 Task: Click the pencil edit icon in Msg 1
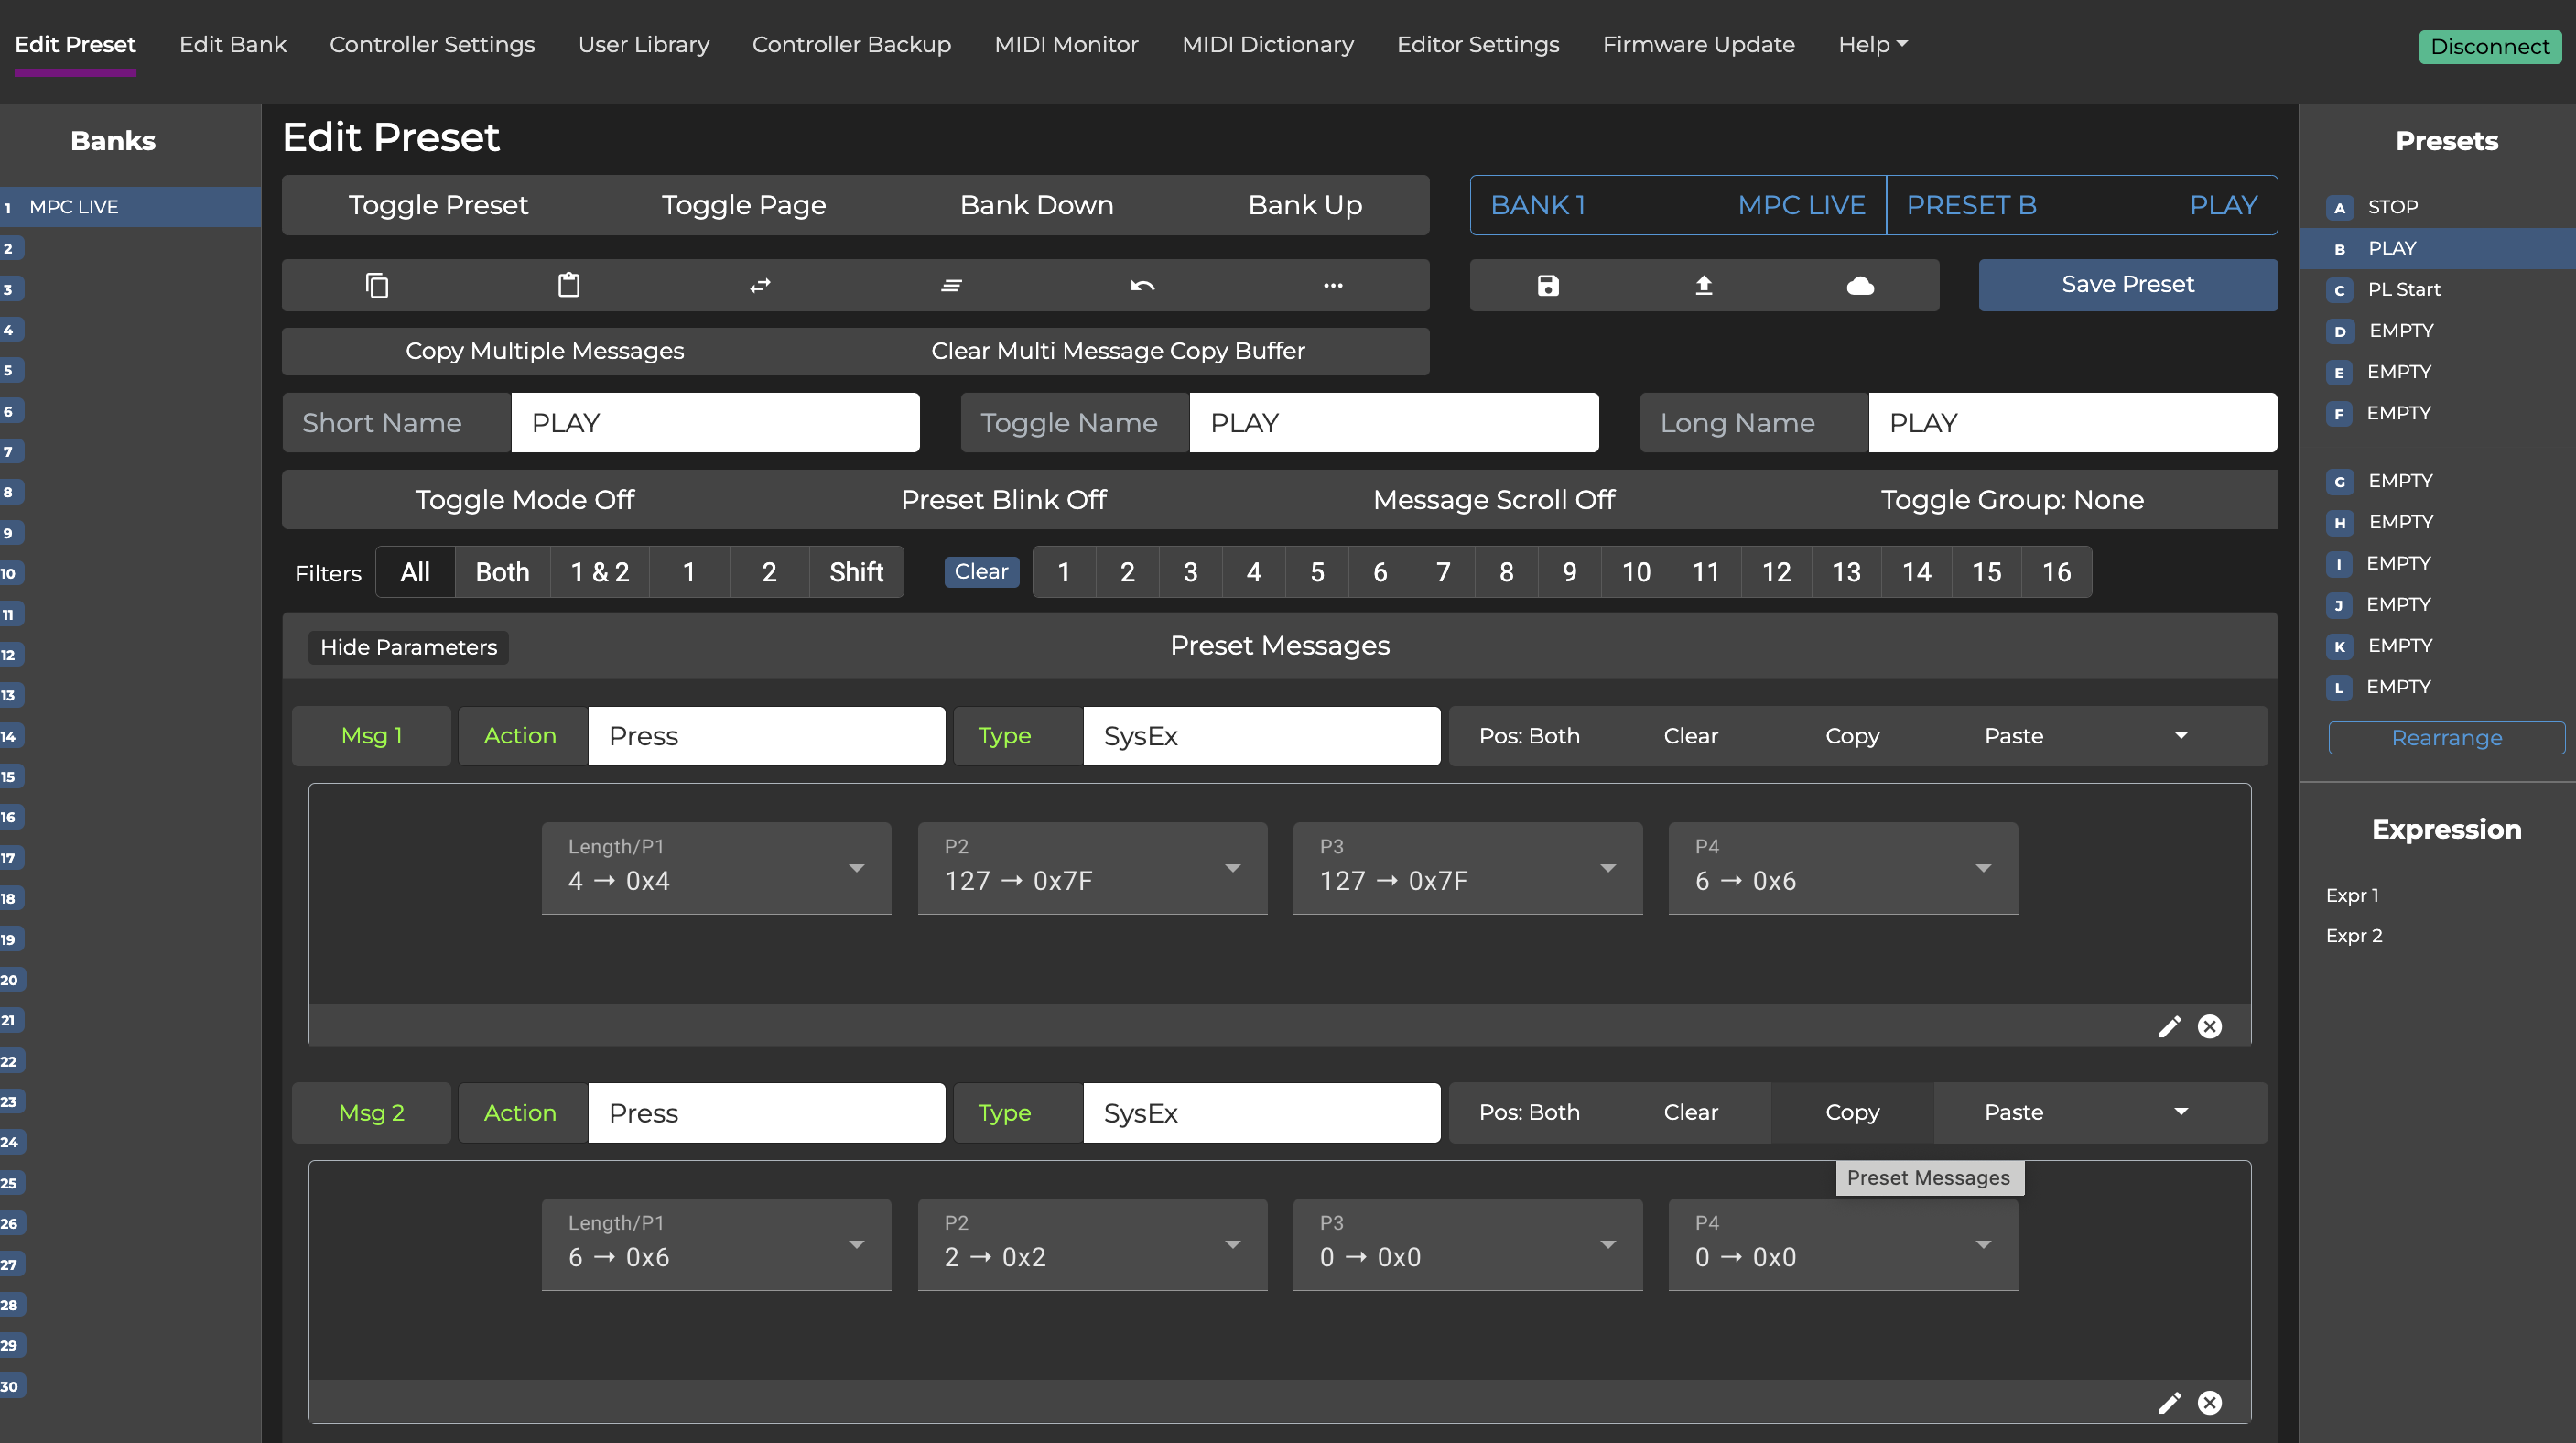[2169, 1027]
